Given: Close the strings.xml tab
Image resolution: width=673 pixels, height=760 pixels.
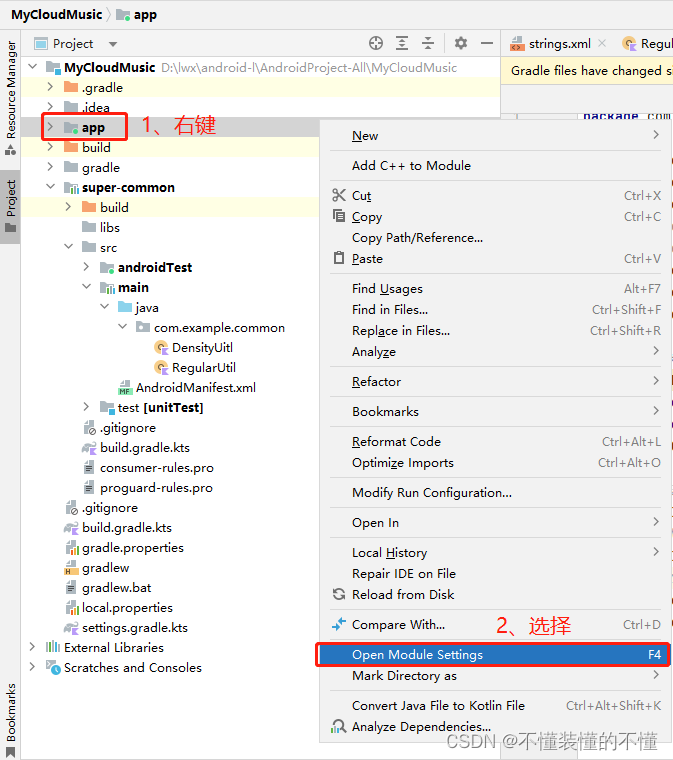Looking at the screenshot, I should tap(602, 43).
